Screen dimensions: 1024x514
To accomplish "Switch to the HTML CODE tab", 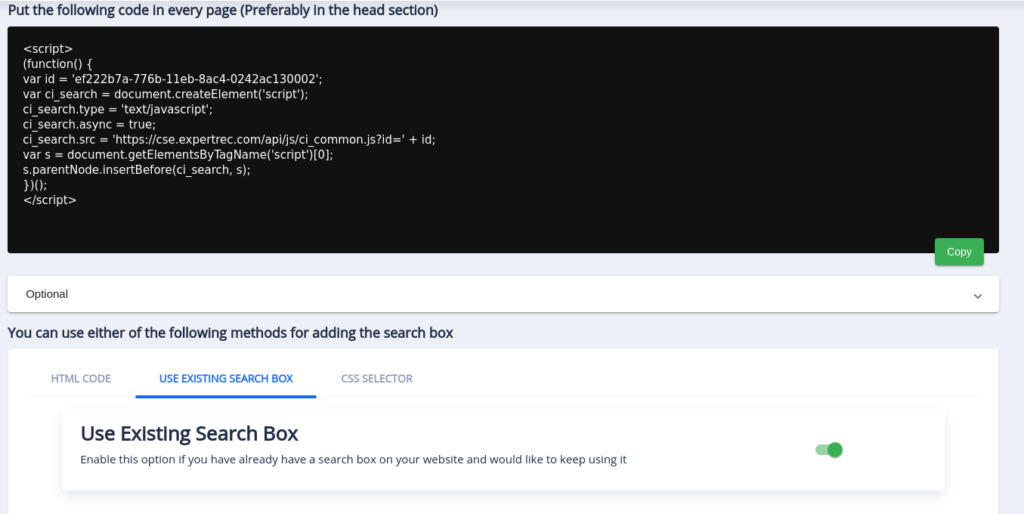I will (x=81, y=379).
